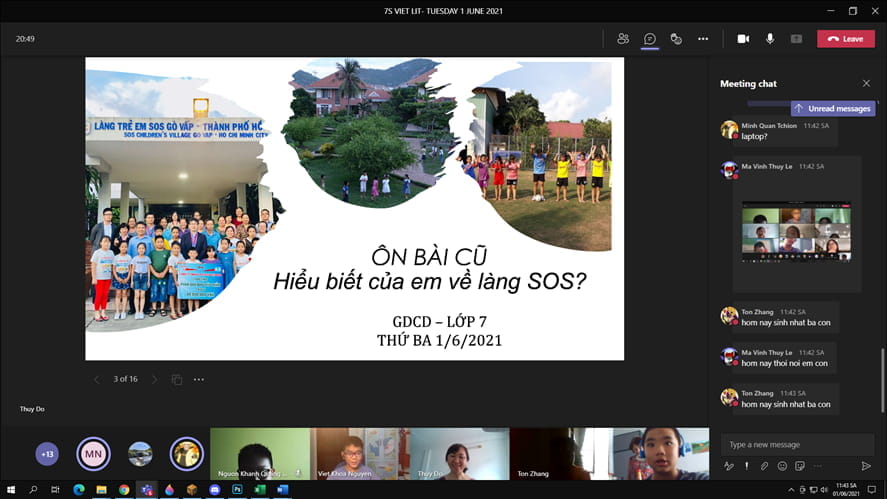The width and height of the screenshot is (887, 499).
Task: Set message delivery options (exclamation icon)
Action: [x=747, y=466]
